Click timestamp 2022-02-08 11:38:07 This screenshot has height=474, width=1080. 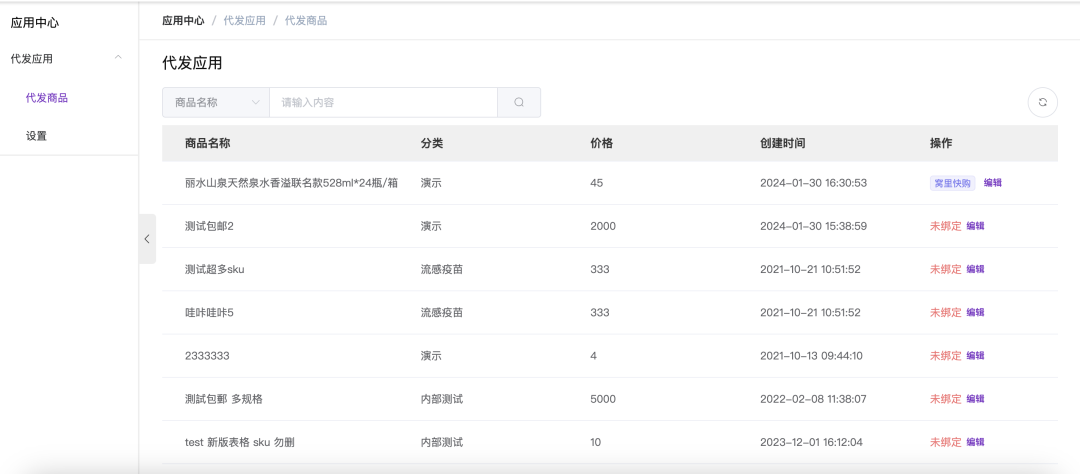[813, 399]
